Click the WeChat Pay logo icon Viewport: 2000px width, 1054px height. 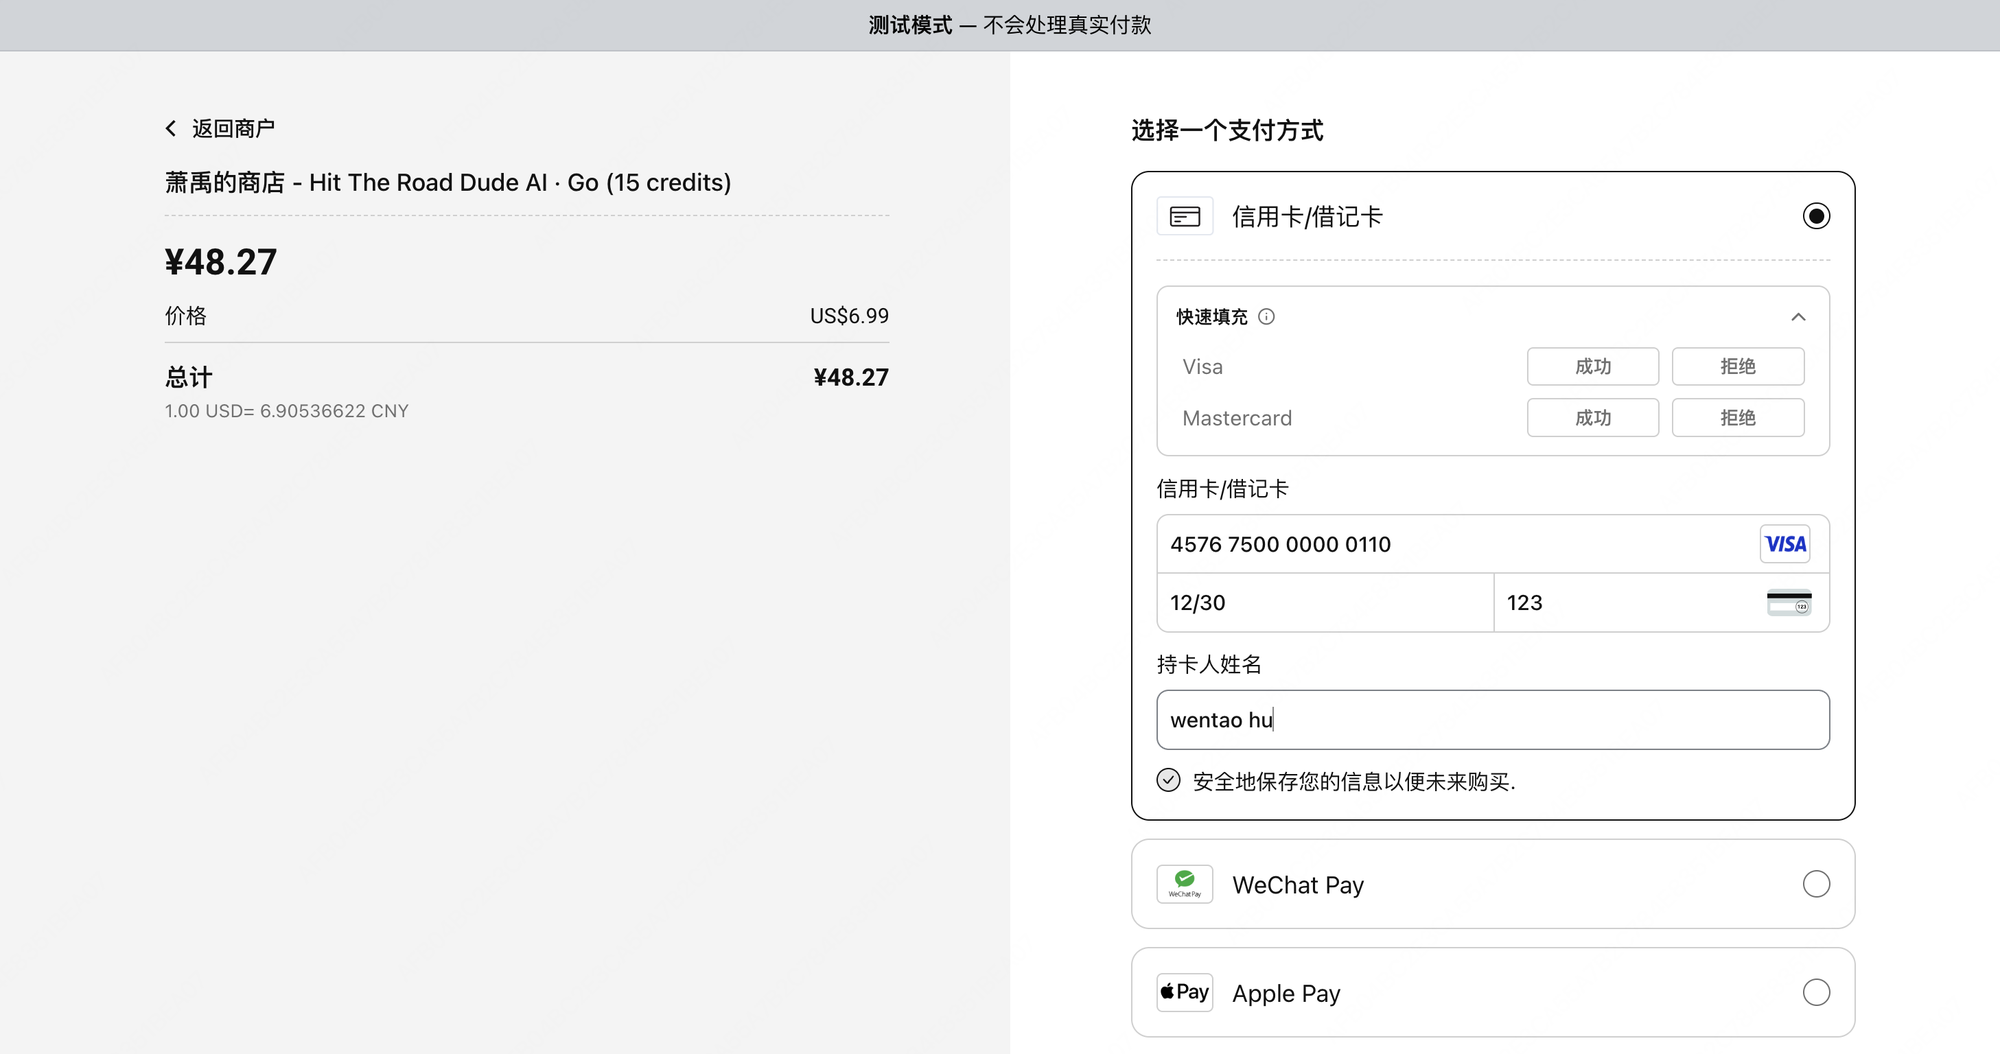[1185, 884]
